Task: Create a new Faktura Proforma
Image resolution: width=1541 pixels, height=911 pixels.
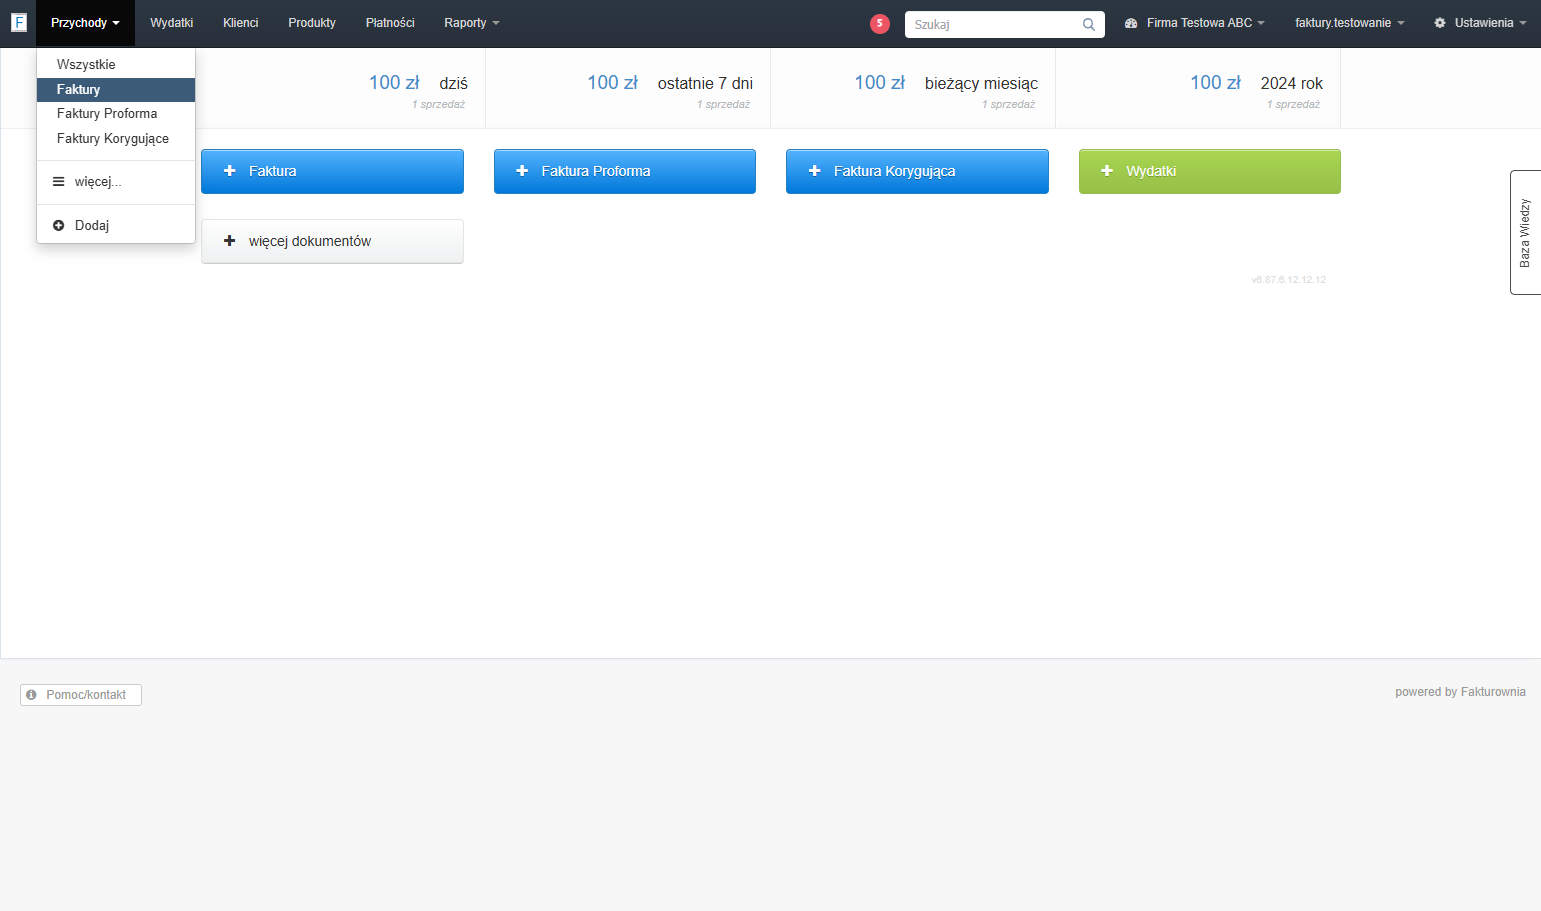Action: 625,171
